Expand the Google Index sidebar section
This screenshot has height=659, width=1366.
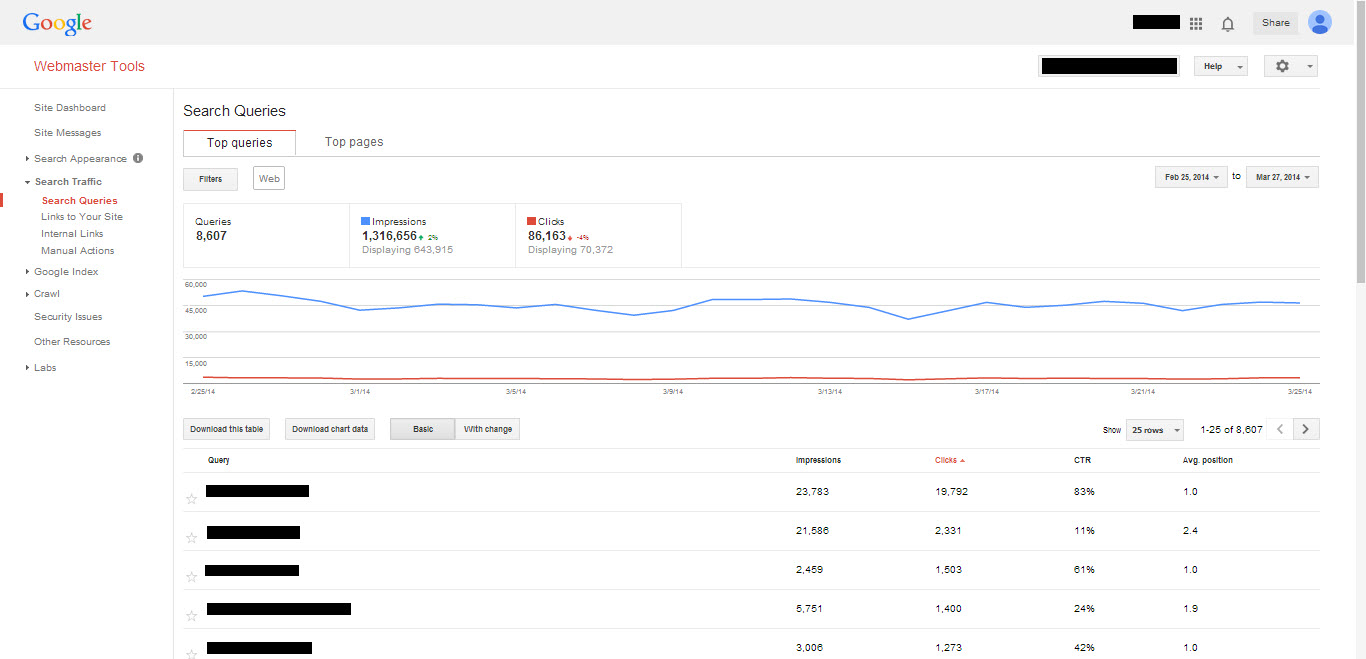pyautogui.click(x=66, y=272)
